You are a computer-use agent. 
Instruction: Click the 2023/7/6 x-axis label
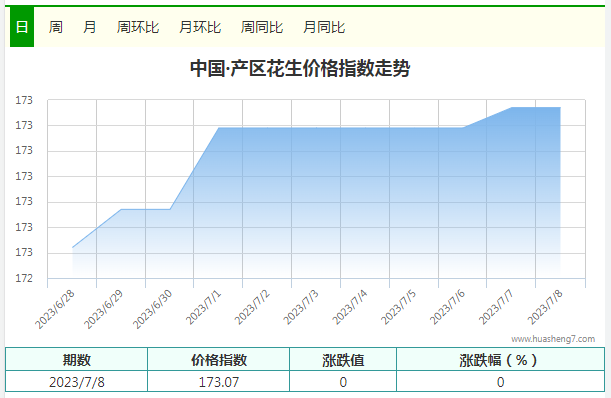point(448,308)
